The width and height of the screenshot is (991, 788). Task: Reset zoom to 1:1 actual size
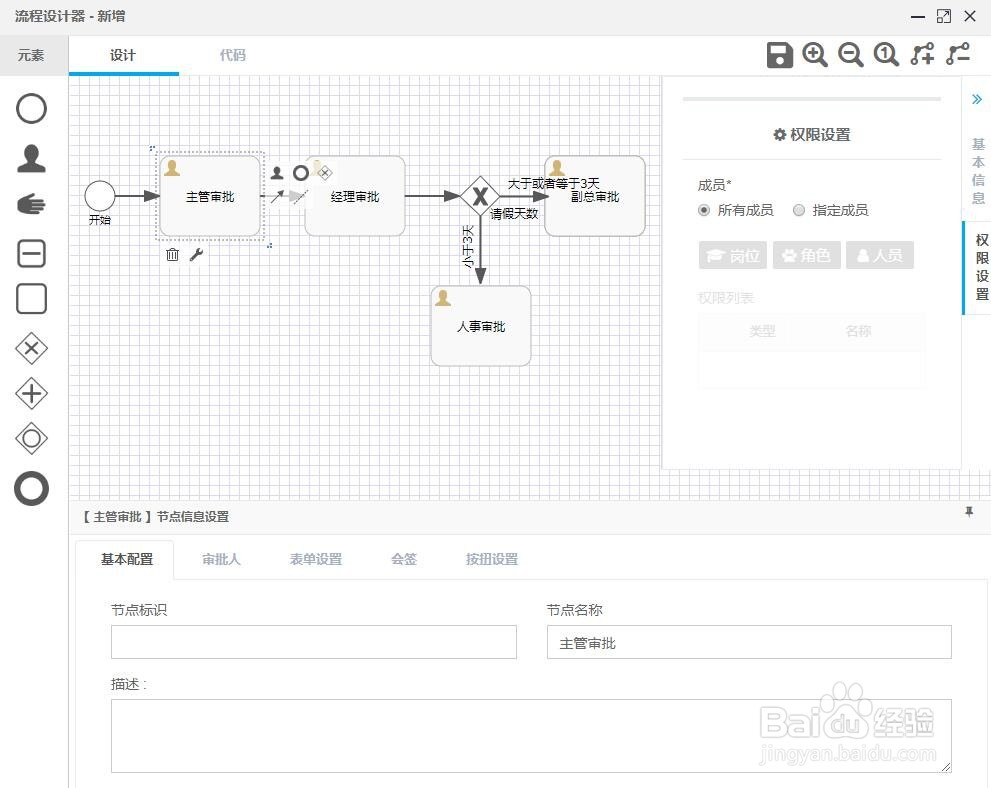coord(886,55)
